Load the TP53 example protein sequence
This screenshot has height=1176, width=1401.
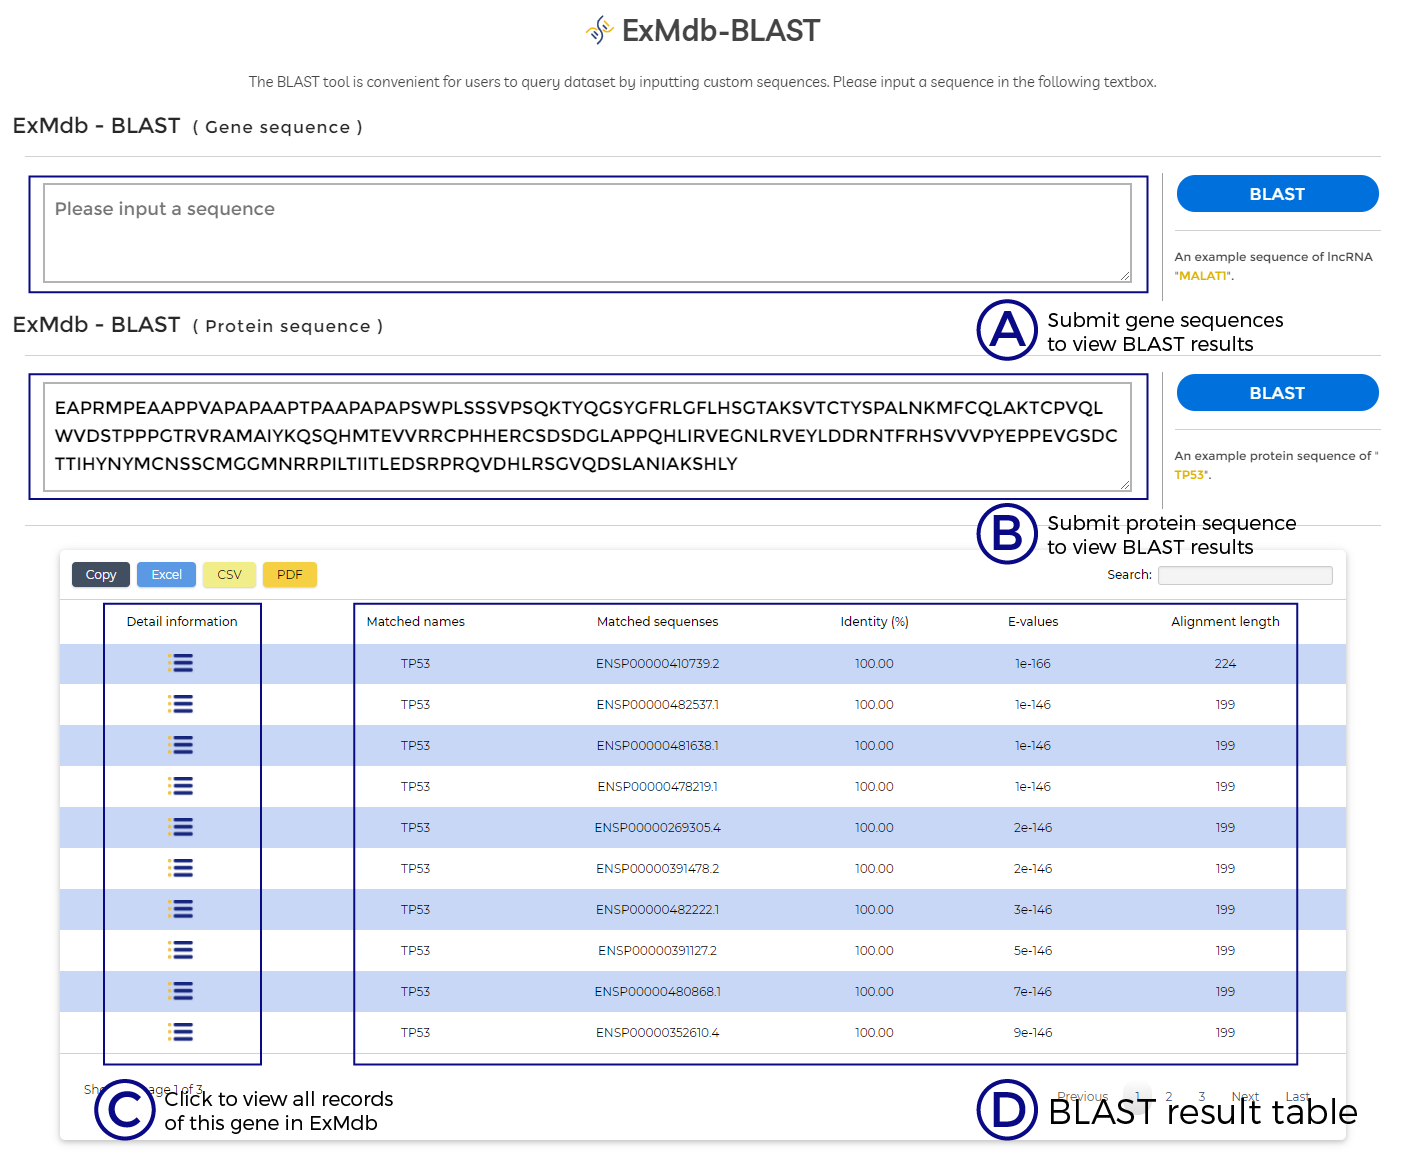(x=1190, y=475)
